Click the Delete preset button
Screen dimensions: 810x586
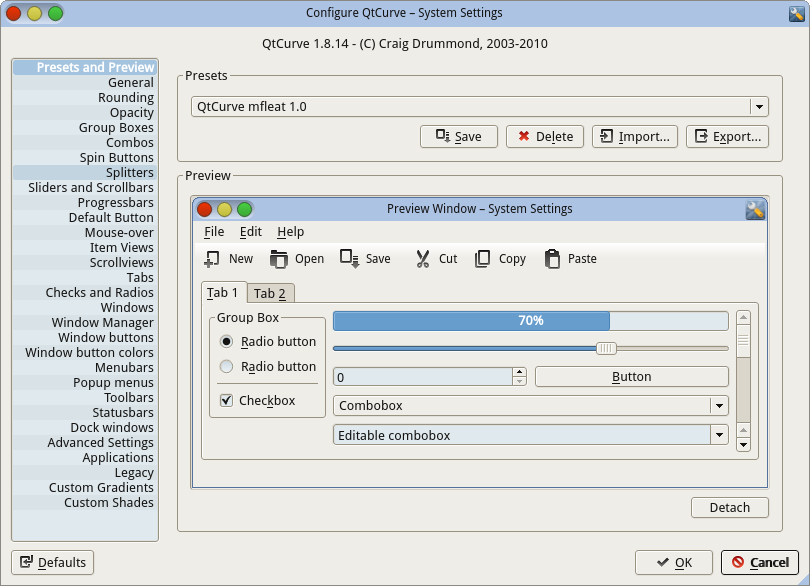tap(544, 136)
